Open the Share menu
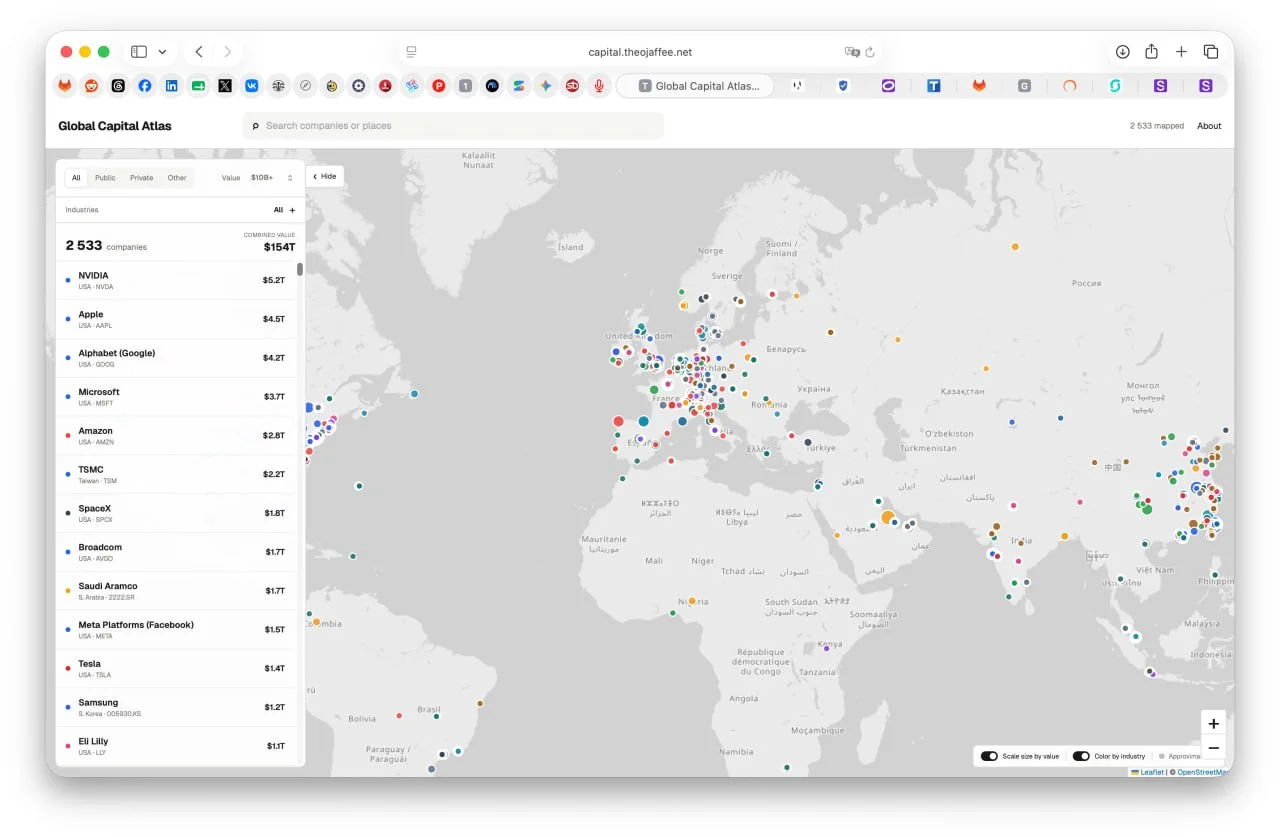The image size is (1280, 837). point(1152,52)
